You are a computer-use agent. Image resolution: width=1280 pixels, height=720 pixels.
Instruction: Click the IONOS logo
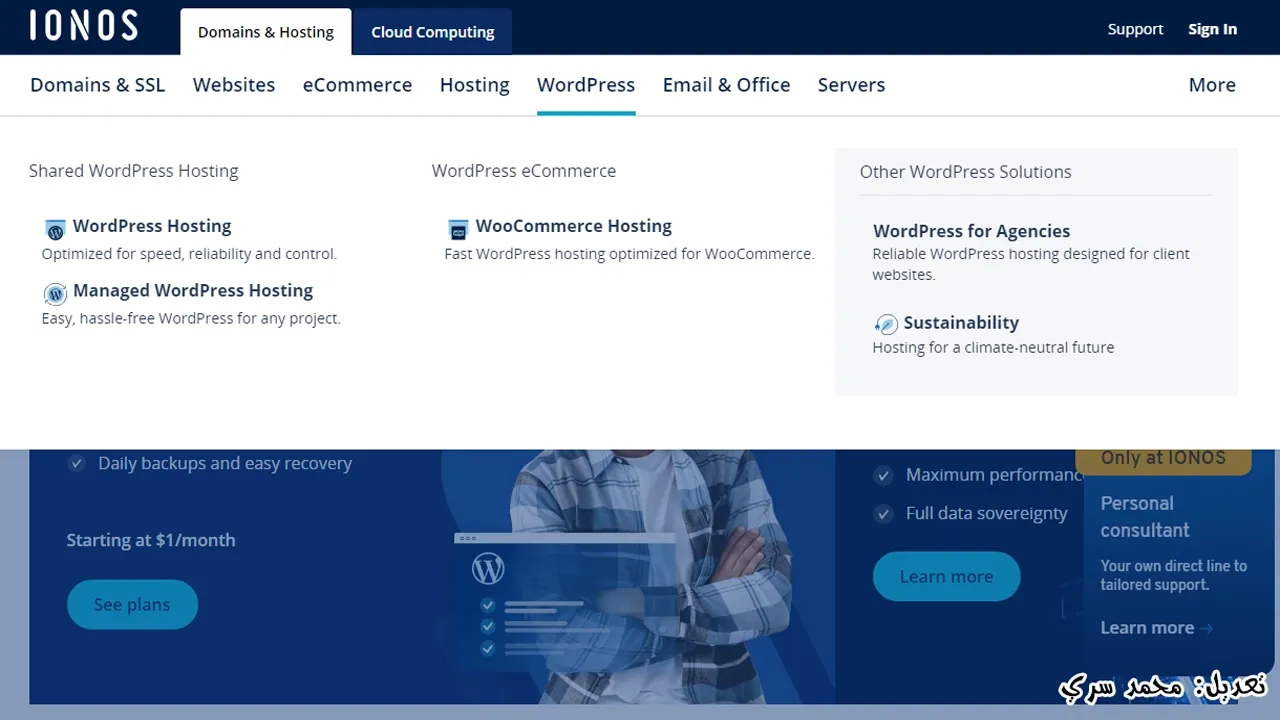coord(84,26)
